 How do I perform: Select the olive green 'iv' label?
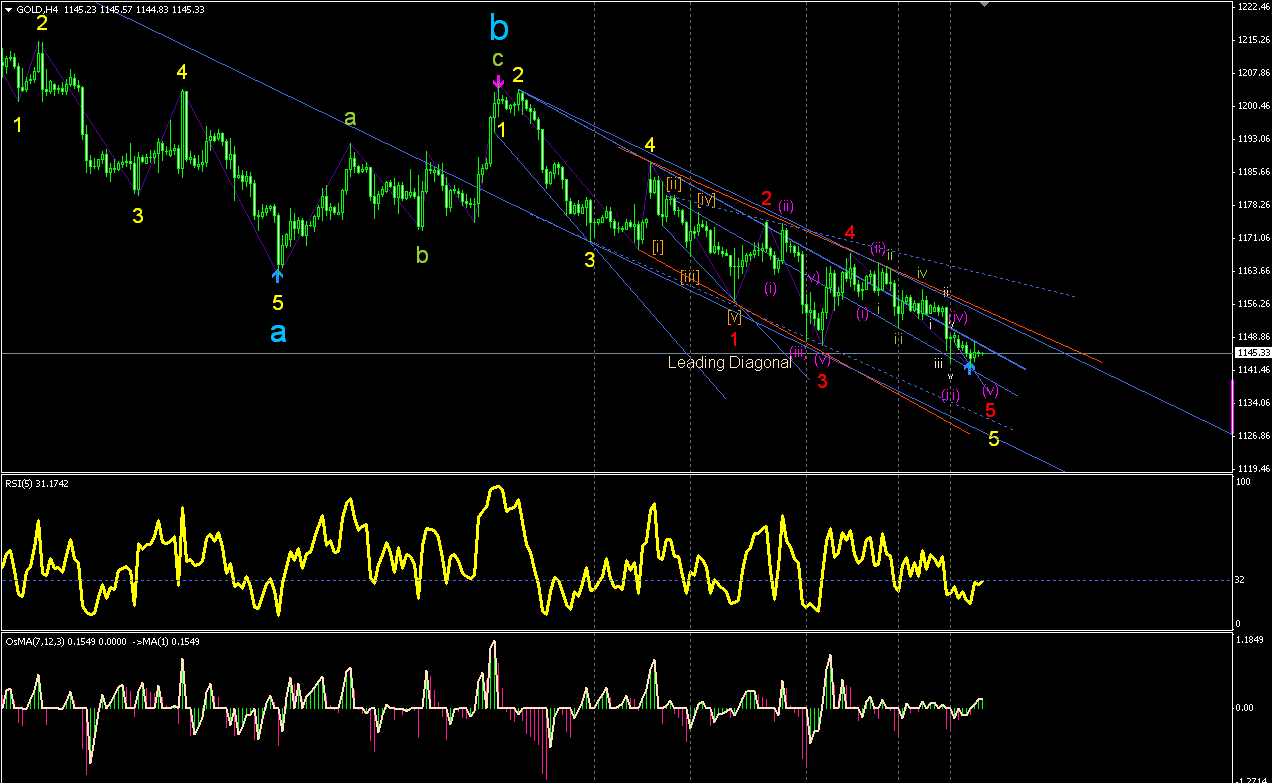[922, 273]
